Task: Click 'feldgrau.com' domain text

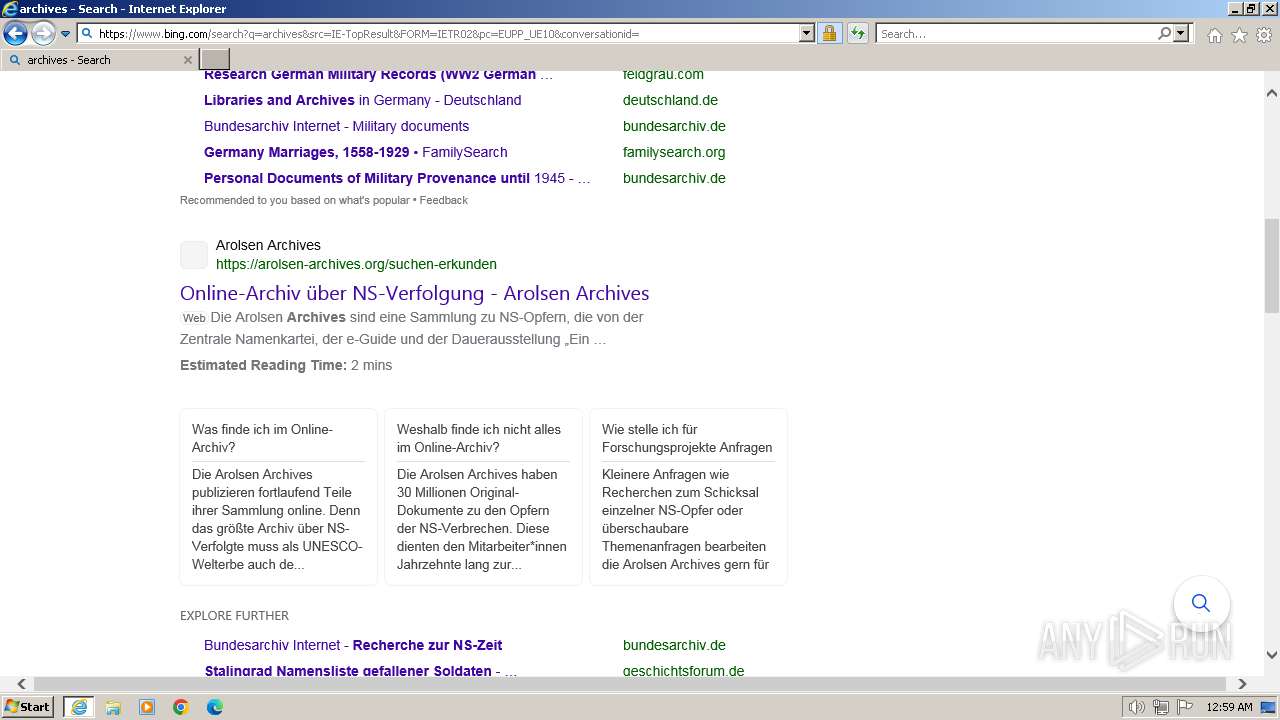Action: click(x=663, y=74)
